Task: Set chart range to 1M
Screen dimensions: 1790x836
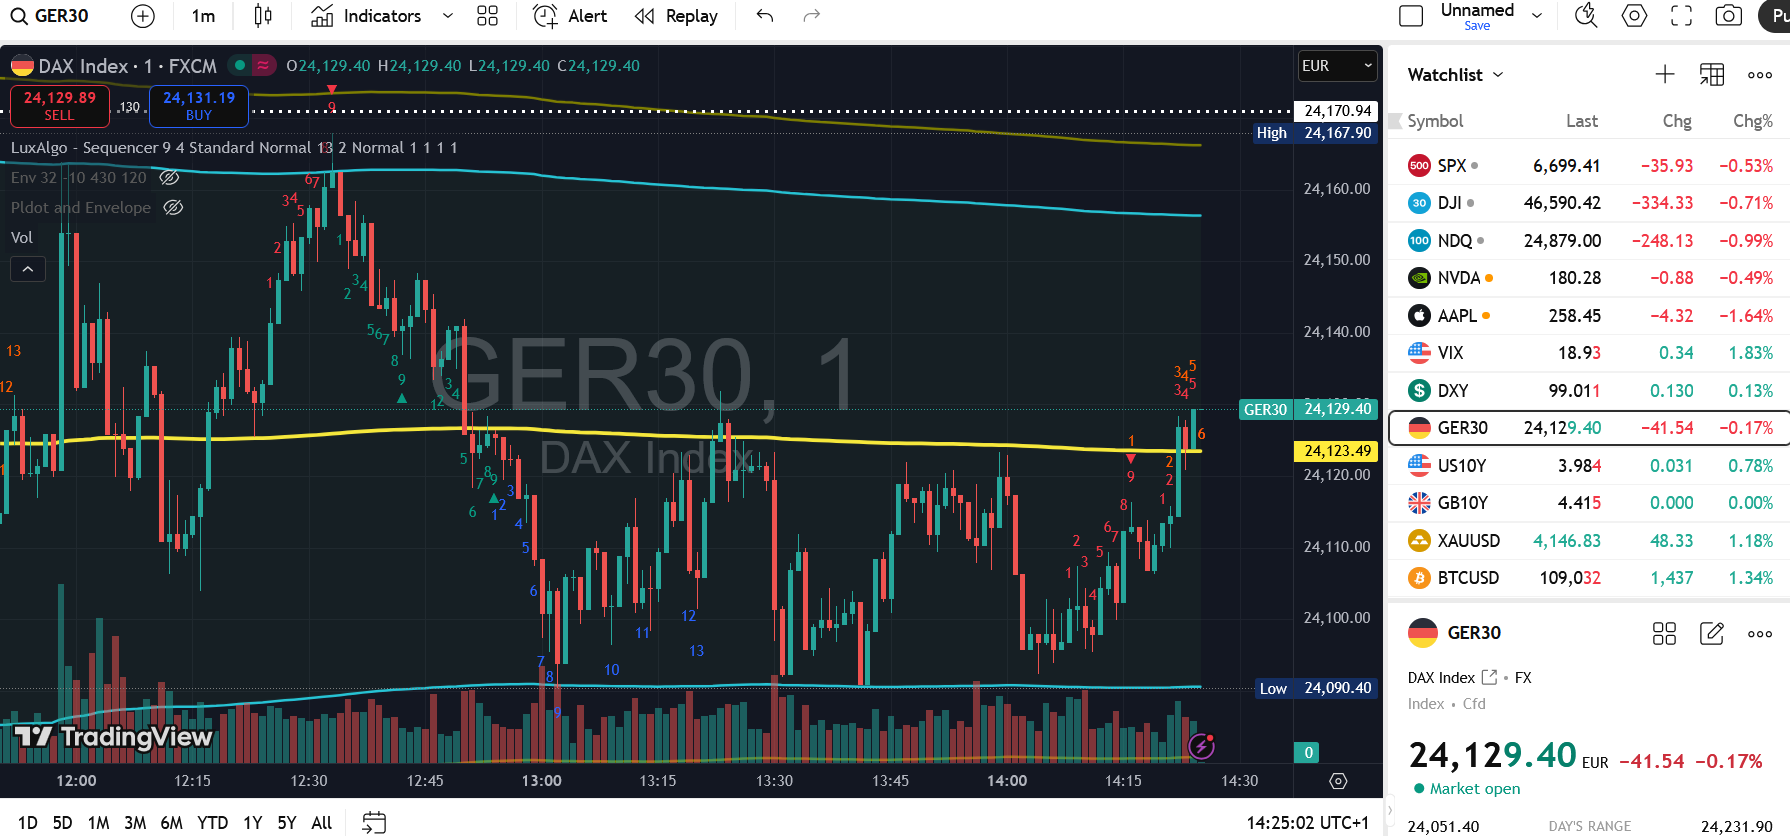Action: (x=98, y=823)
